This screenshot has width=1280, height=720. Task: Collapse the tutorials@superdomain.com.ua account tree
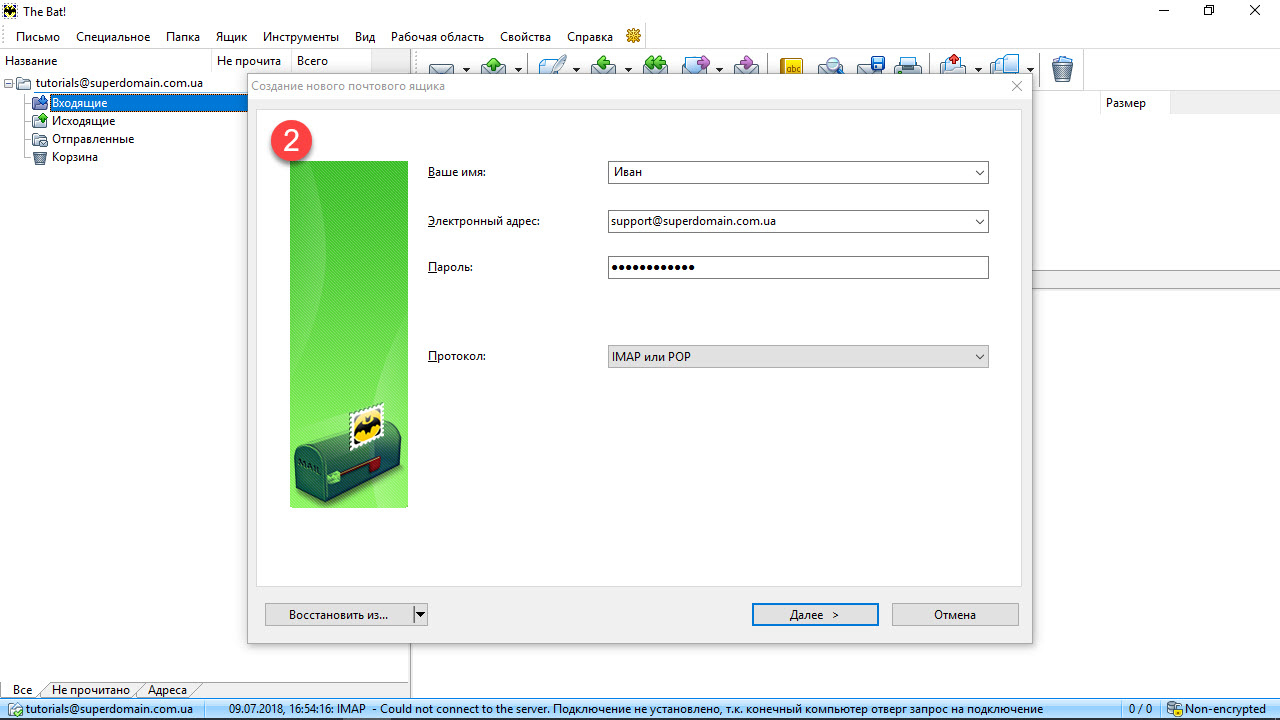(9, 84)
